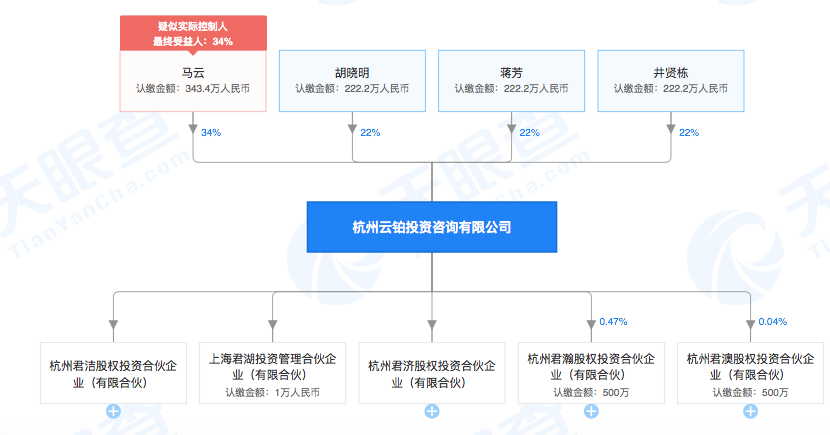The width and height of the screenshot is (830, 435).
Task: Open the 上海君湖投资管理合伙企业 company card
Action: [273, 373]
